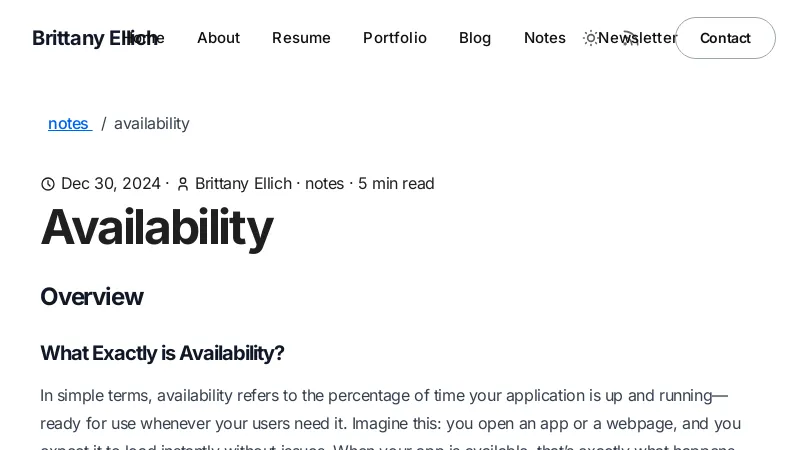Navigate to Portfolio in the header
The height and width of the screenshot is (450, 800).
pos(394,38)
